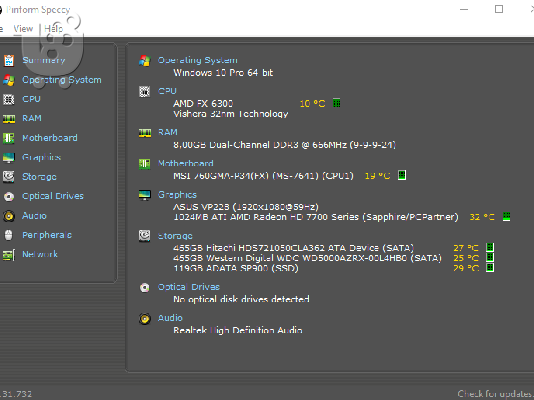Image resolution: width=534 pixels, height=400 pixels.
Task: Switch to the RAM sidebar section
Action: pyautogui.click(x=32, y=118)
